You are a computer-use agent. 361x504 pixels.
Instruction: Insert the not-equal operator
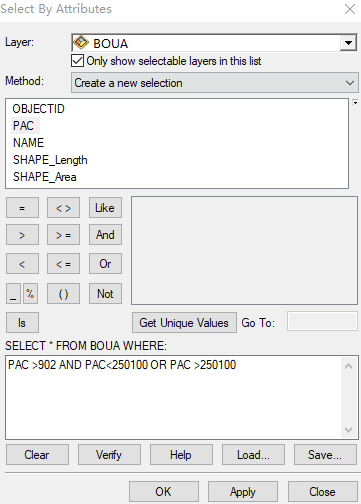tap(63, 208)
